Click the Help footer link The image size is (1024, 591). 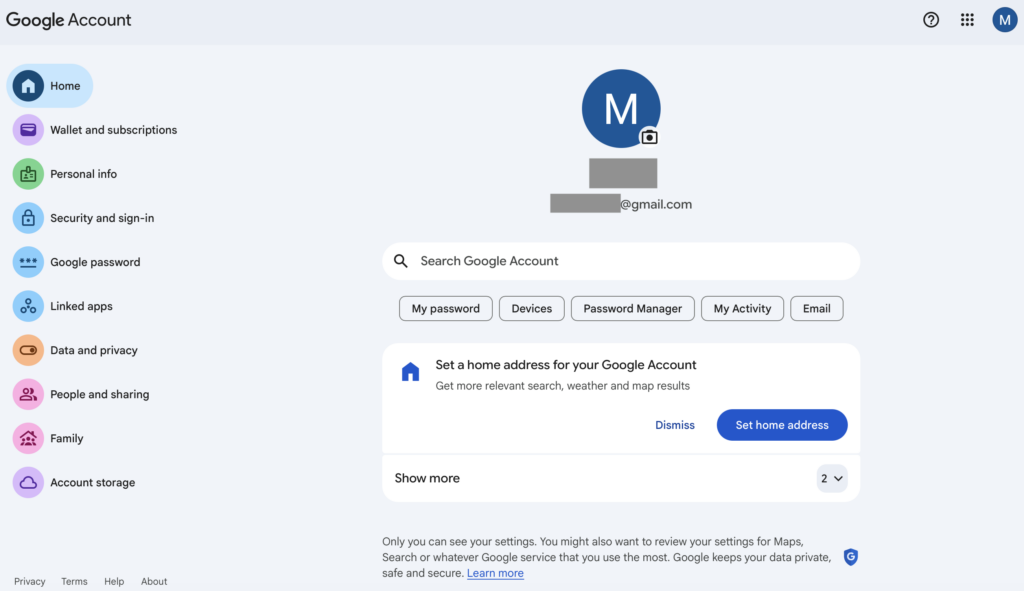(x=114, y=581)
